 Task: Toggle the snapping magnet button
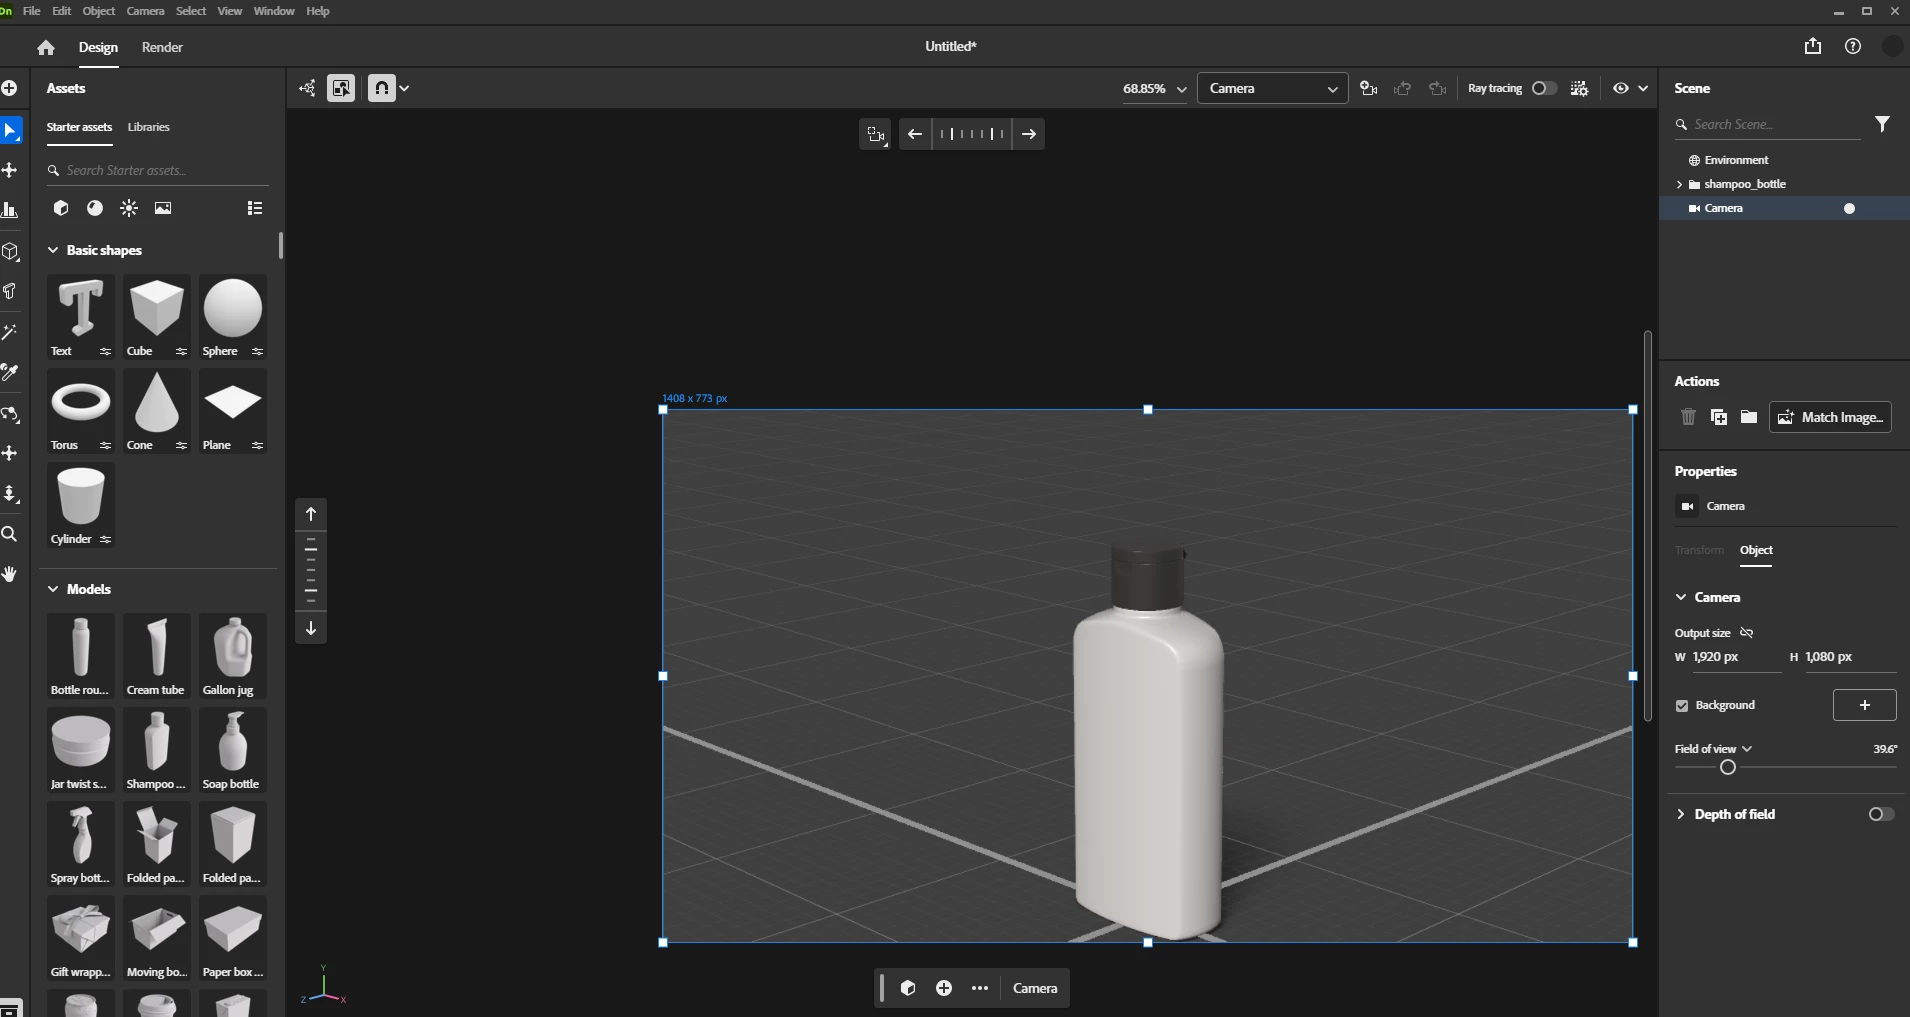click(382, 88)
